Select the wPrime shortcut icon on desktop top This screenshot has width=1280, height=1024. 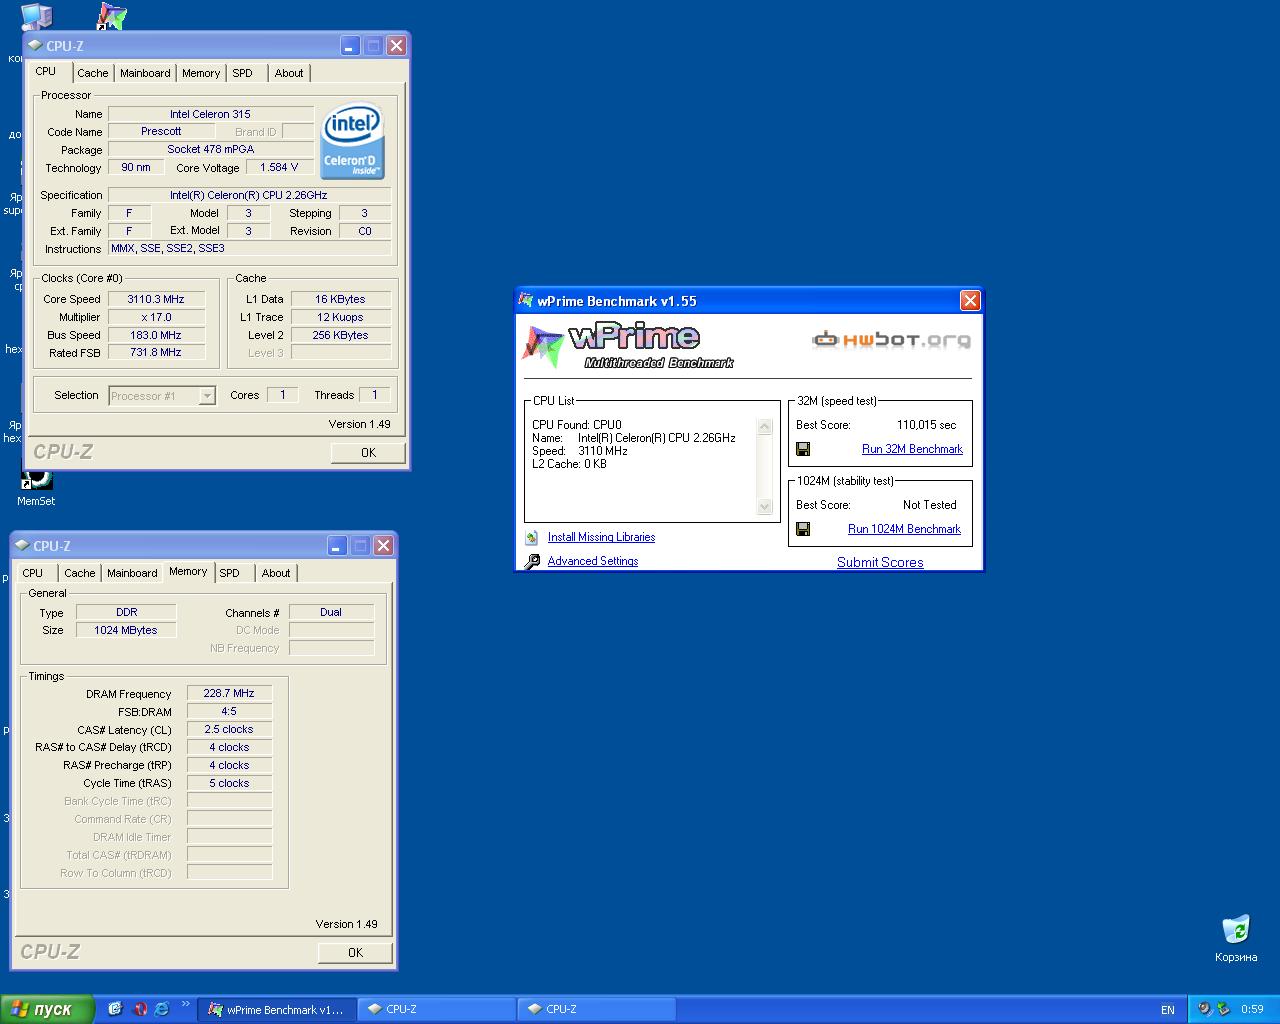pos(111,16)
